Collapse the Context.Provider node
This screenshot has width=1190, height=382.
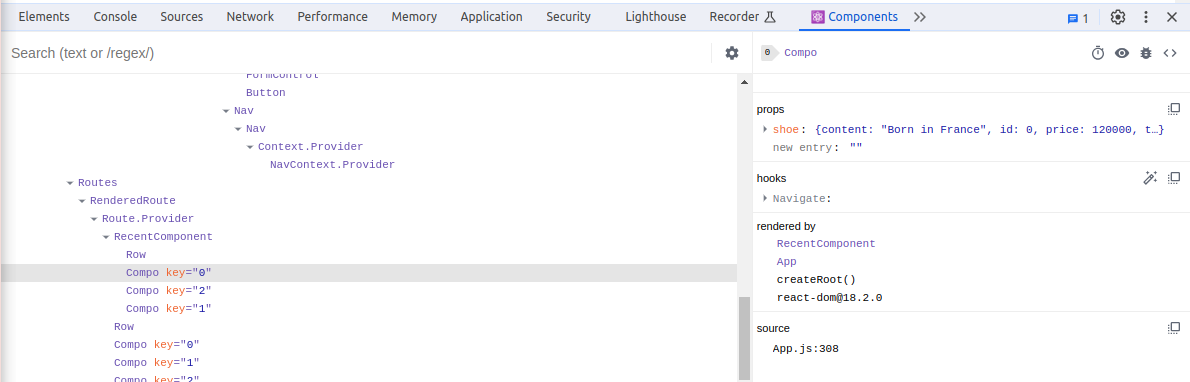(x=250, y=147)
